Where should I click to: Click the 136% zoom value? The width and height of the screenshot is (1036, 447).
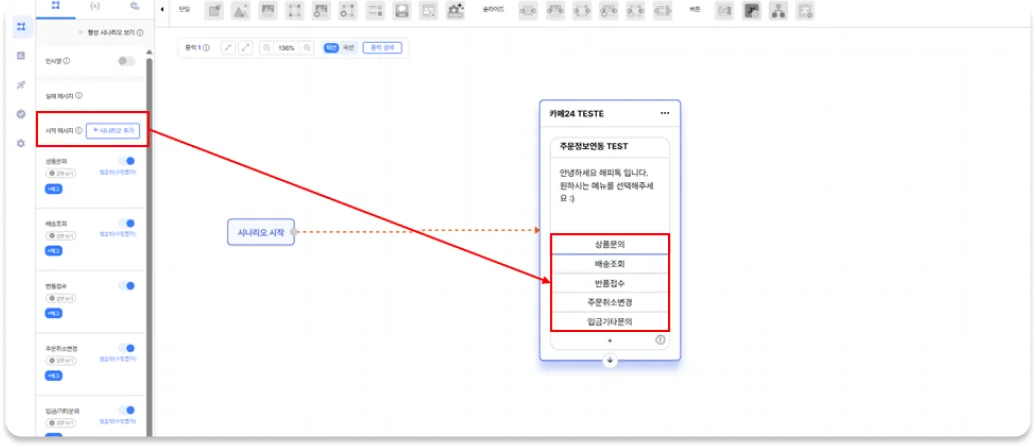286,48
